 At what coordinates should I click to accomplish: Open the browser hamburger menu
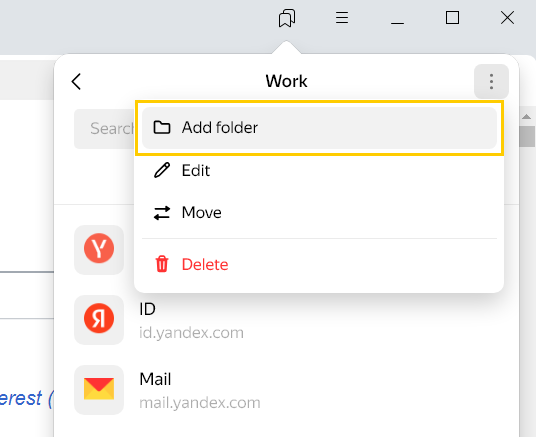coord(342,18)
